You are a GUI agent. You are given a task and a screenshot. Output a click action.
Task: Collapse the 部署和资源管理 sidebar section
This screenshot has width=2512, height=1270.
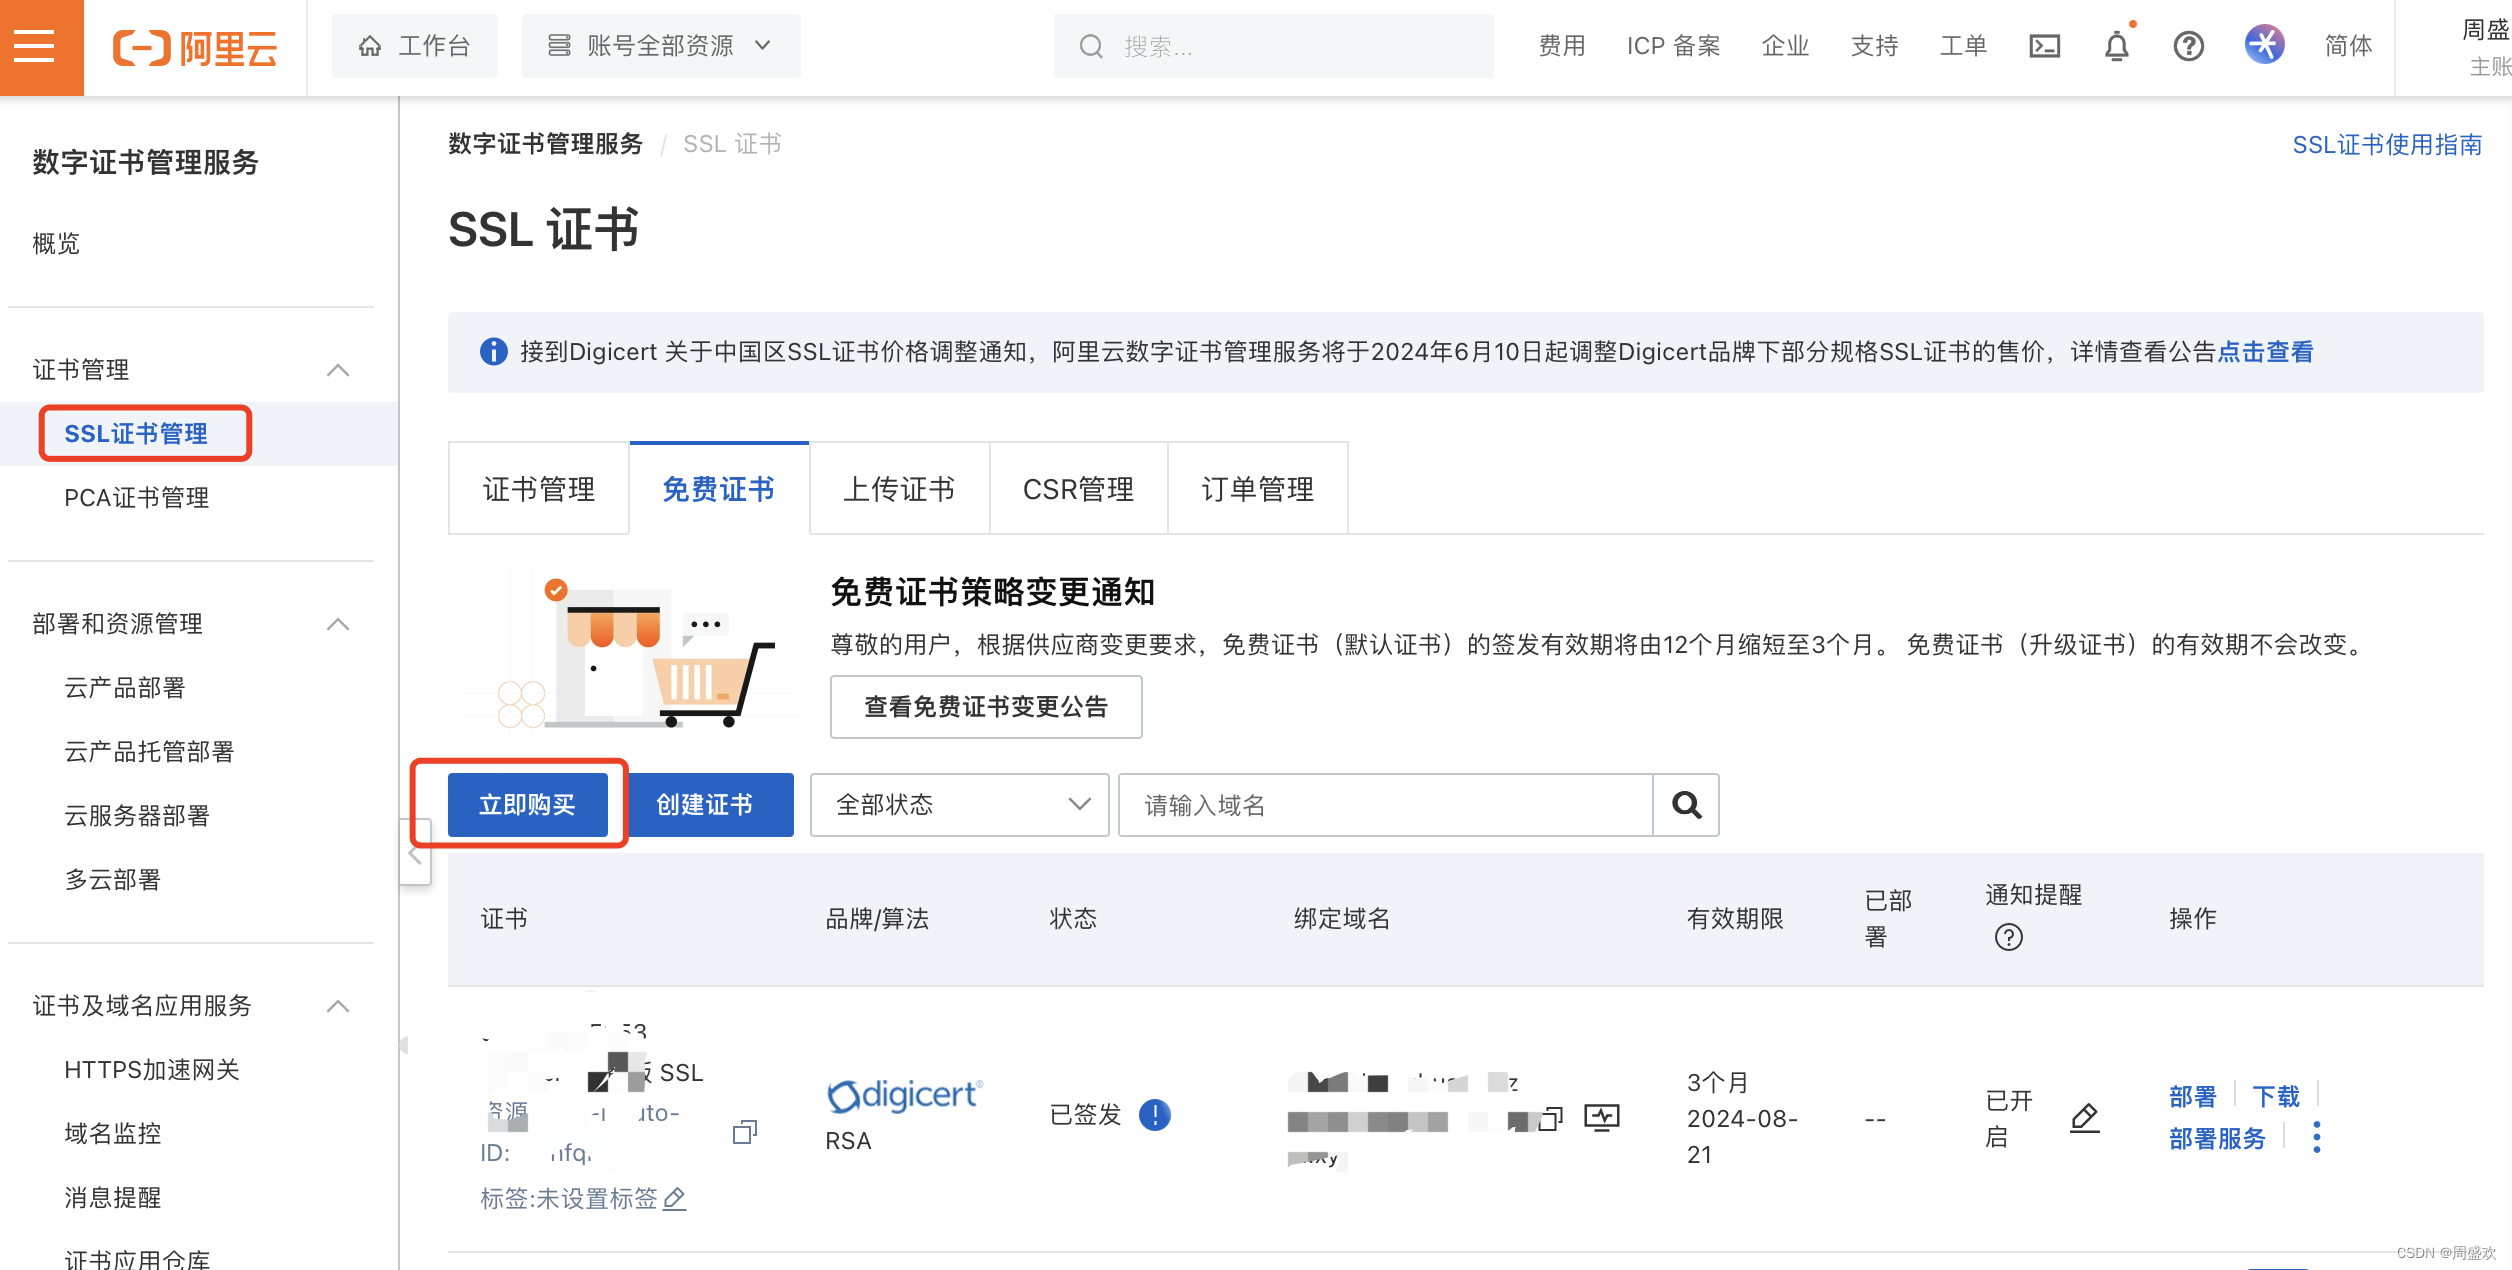coord(338,624)
